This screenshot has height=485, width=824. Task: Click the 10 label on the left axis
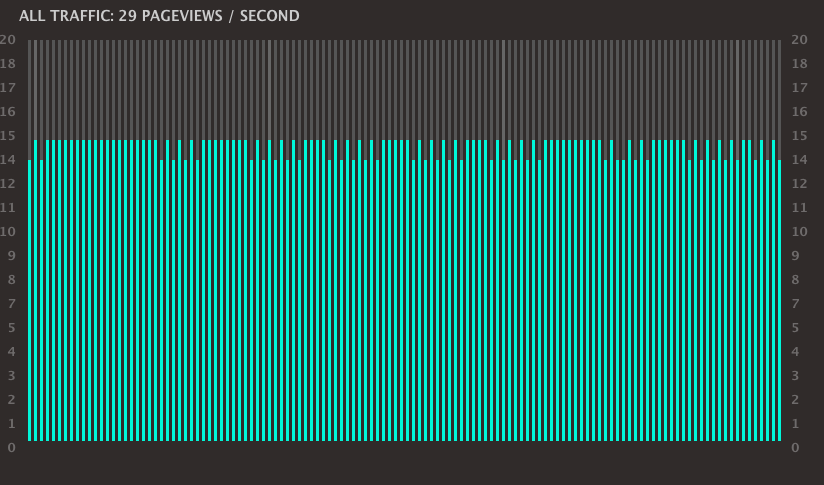(x=8, y=232)
